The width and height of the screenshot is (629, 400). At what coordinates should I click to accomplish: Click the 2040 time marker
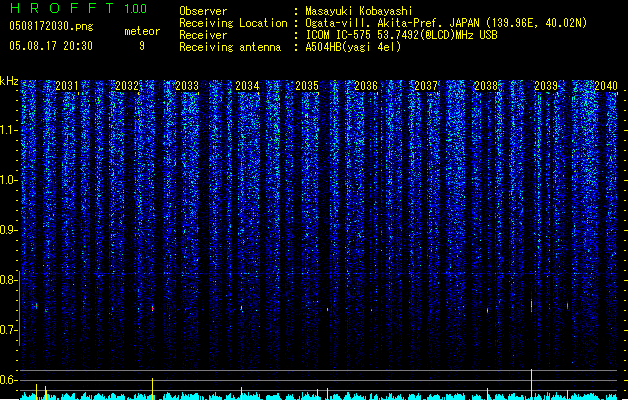pyautogui.click(x=606, y=86)
